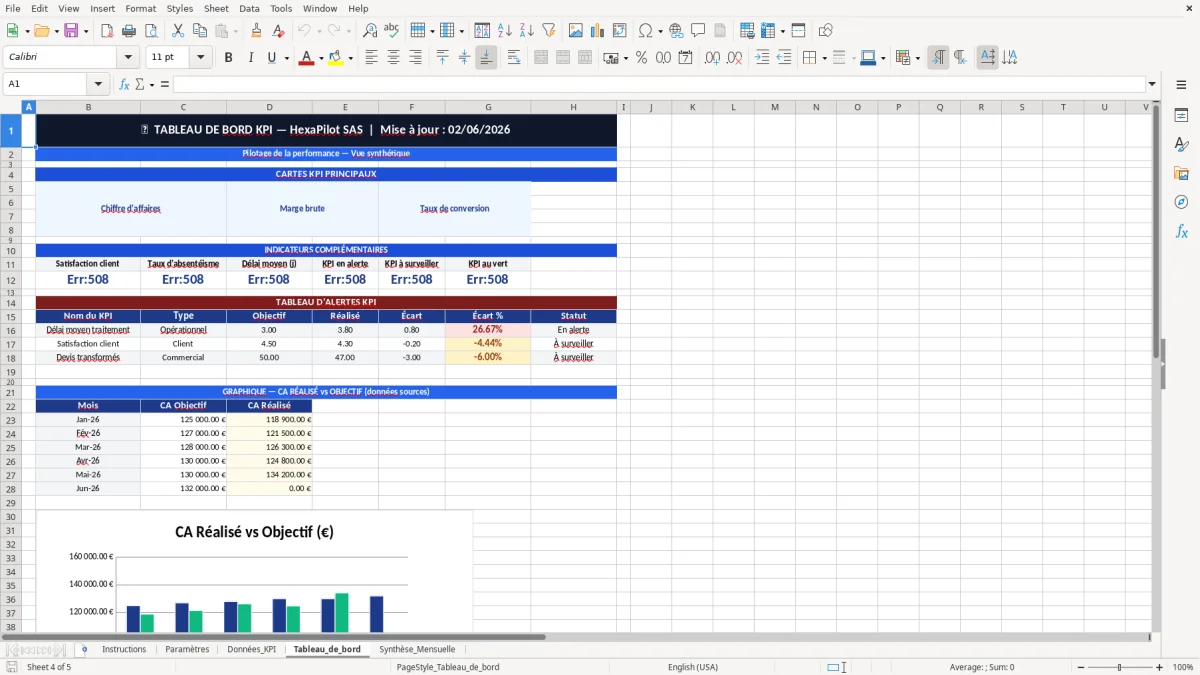Click Sort Ascending icon

(505, 31)
